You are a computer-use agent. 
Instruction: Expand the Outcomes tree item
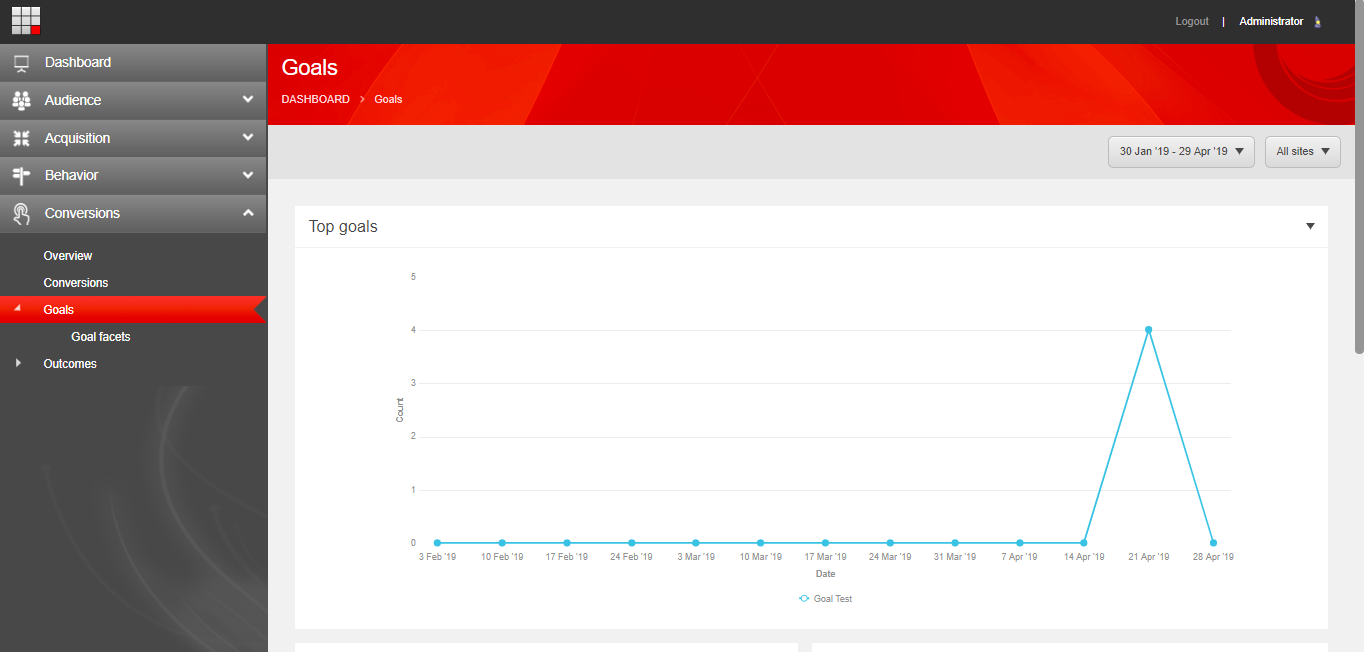pos(18,364)
